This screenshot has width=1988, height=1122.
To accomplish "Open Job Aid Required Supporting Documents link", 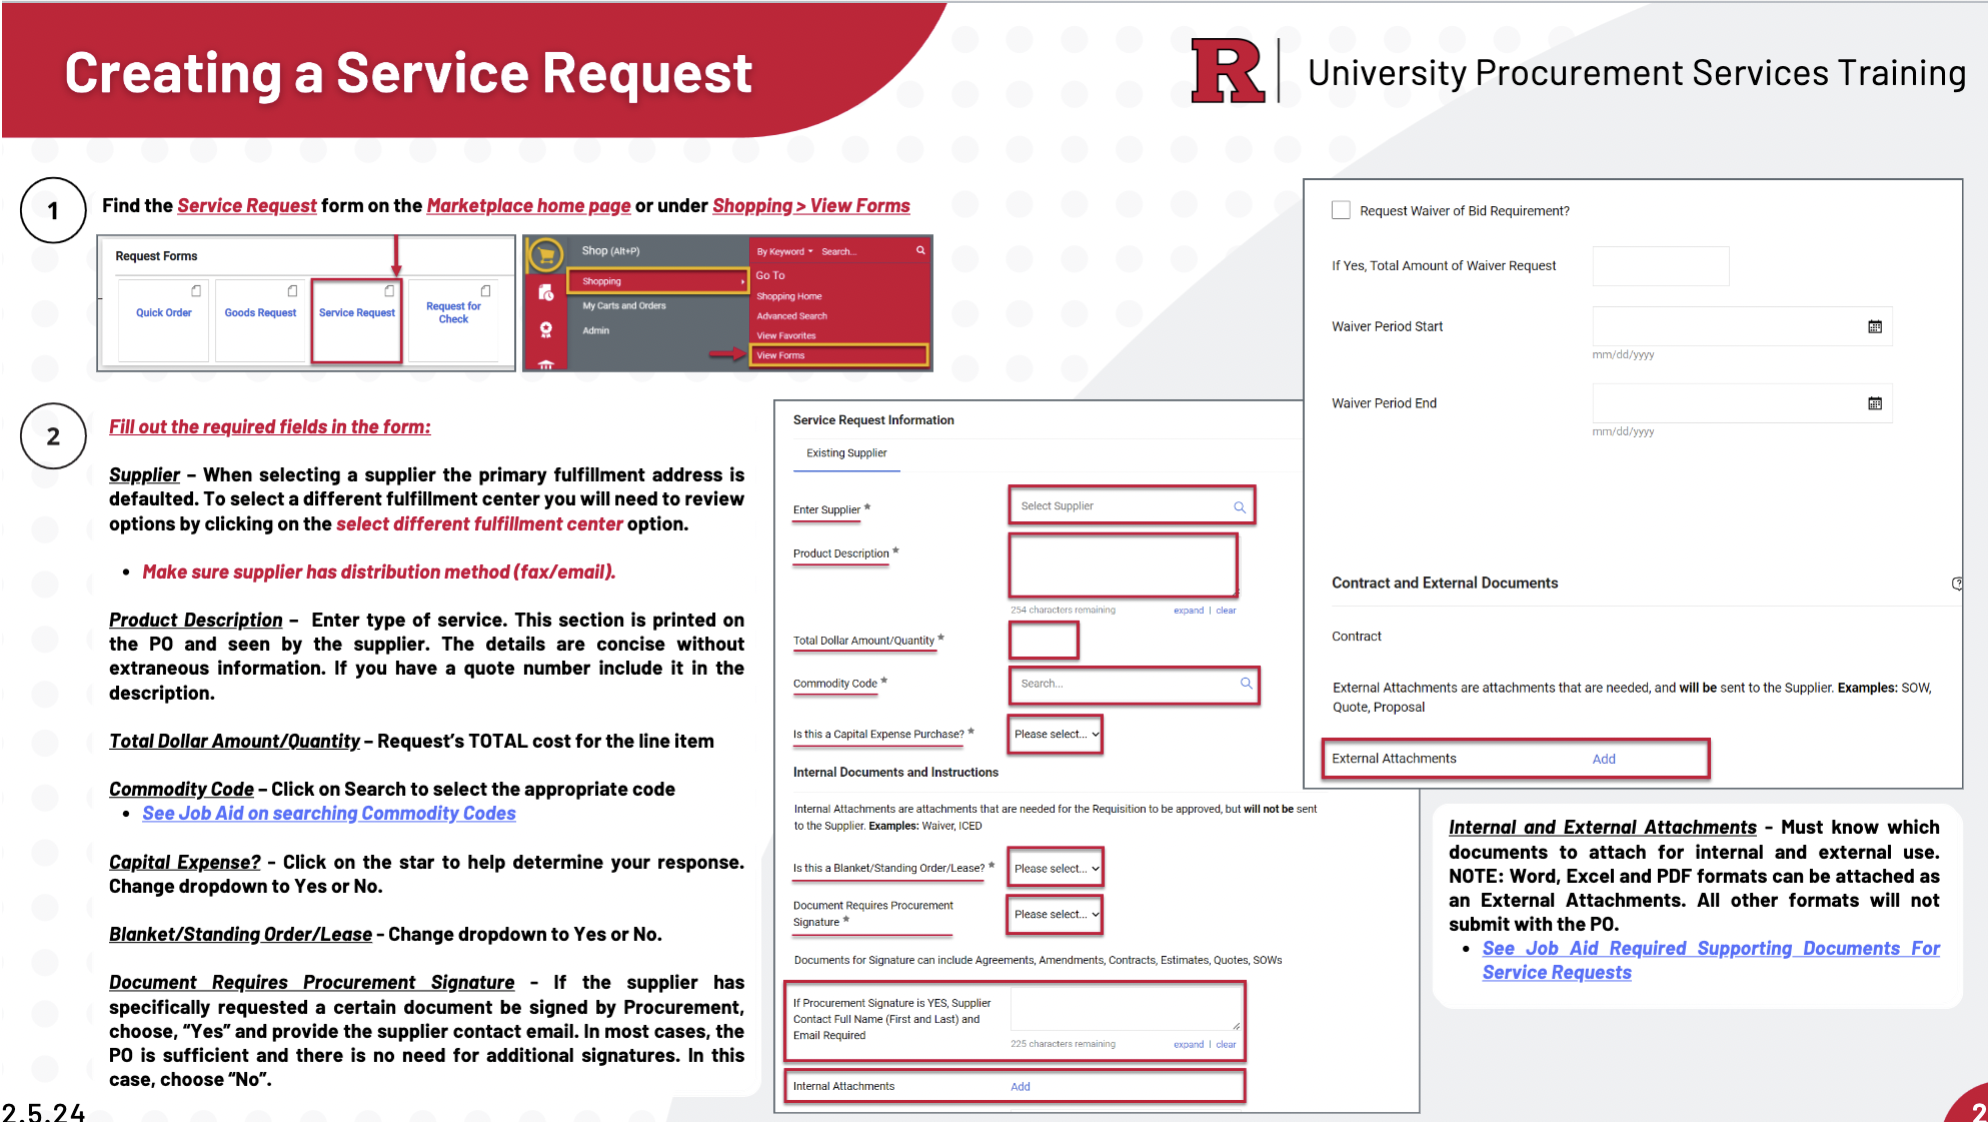I will [1711, 960].
